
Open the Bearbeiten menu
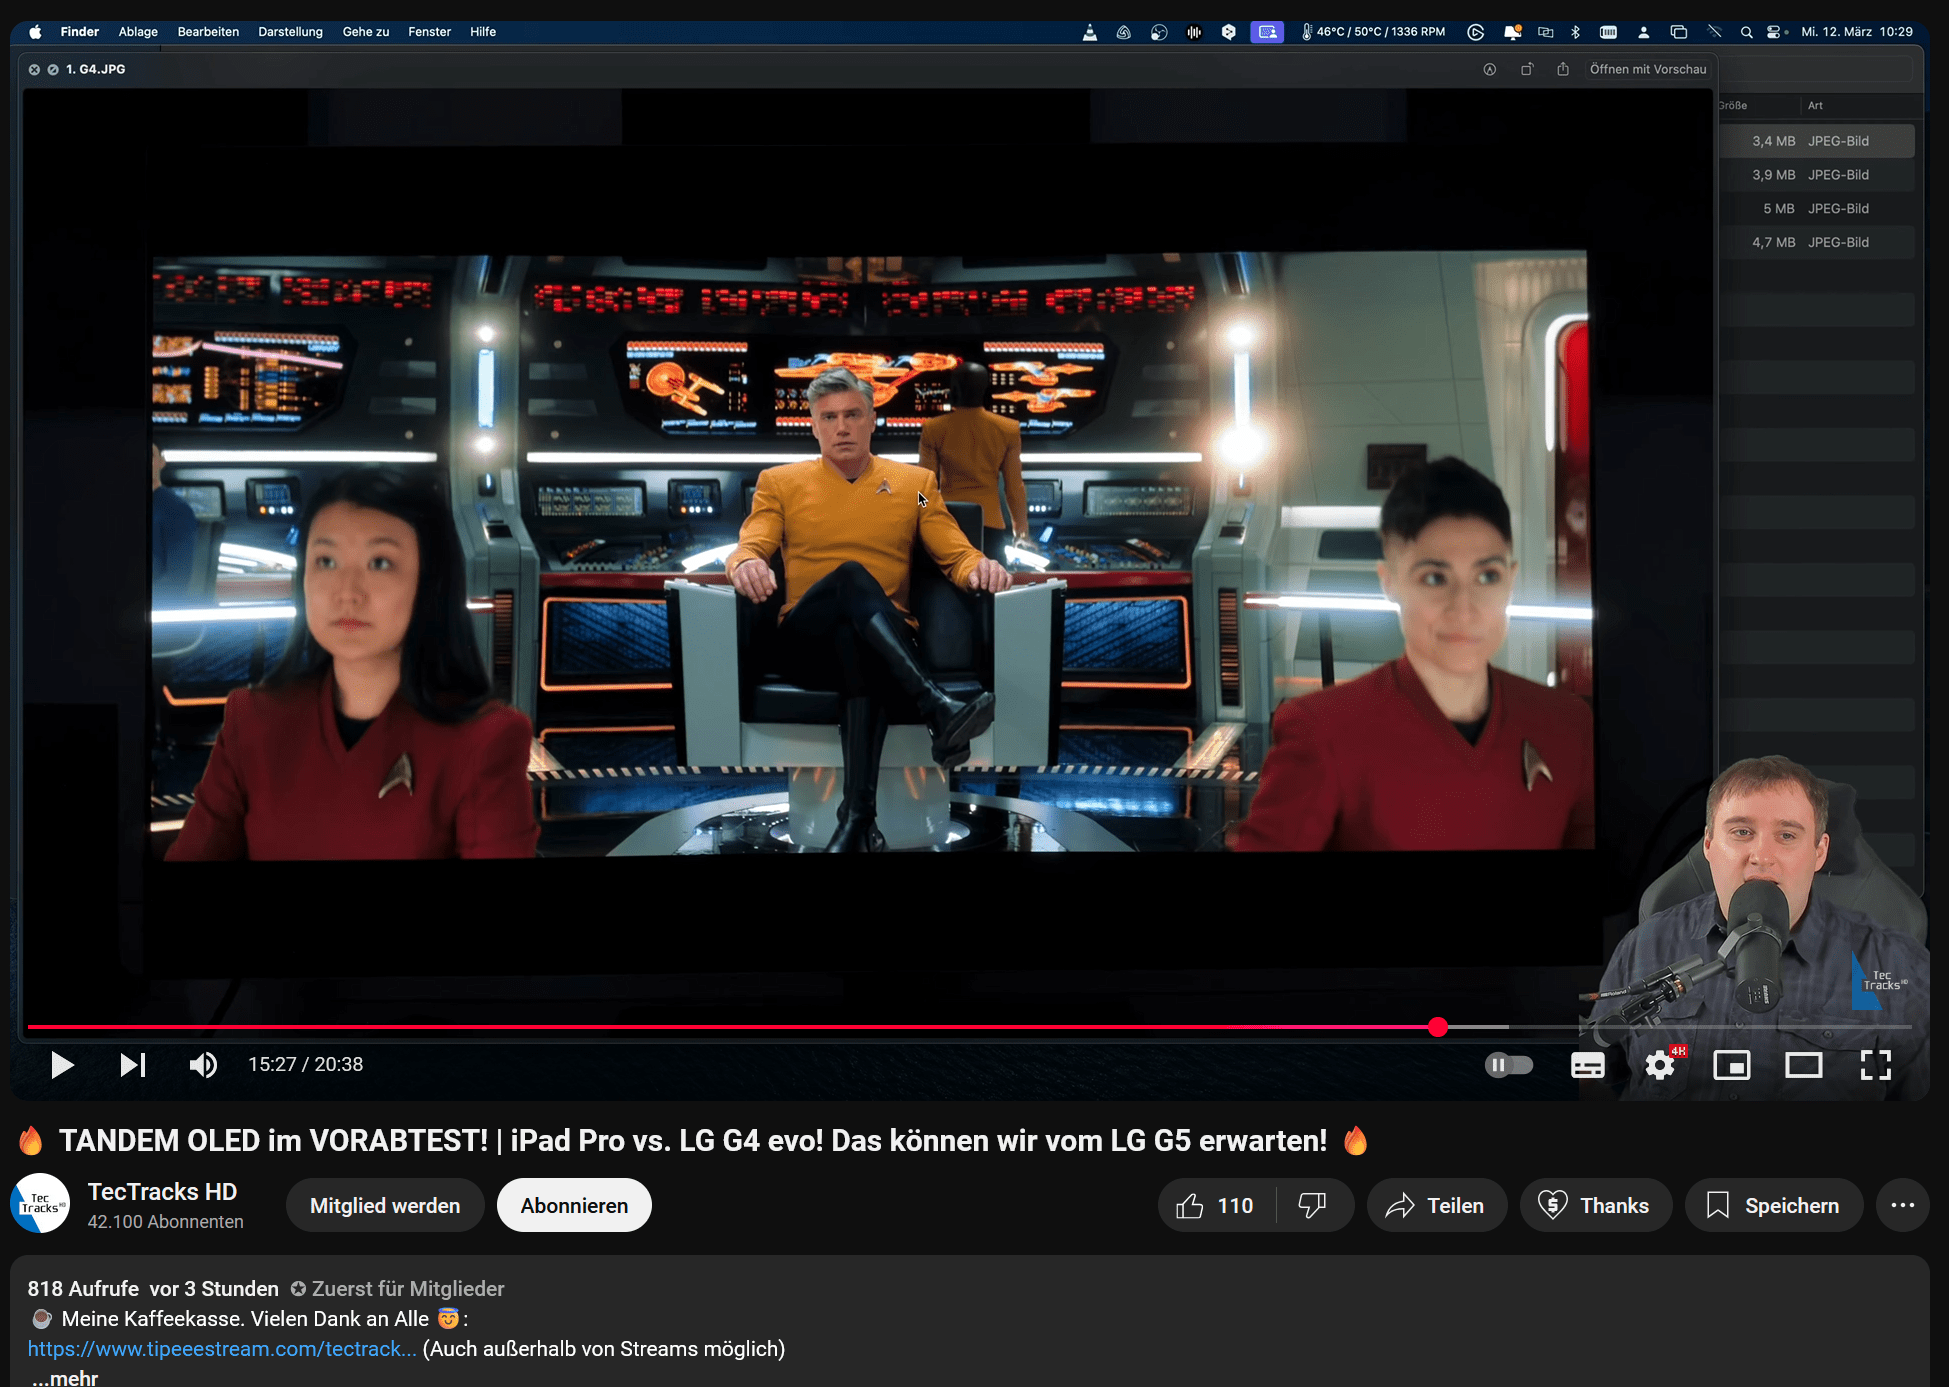208,32
